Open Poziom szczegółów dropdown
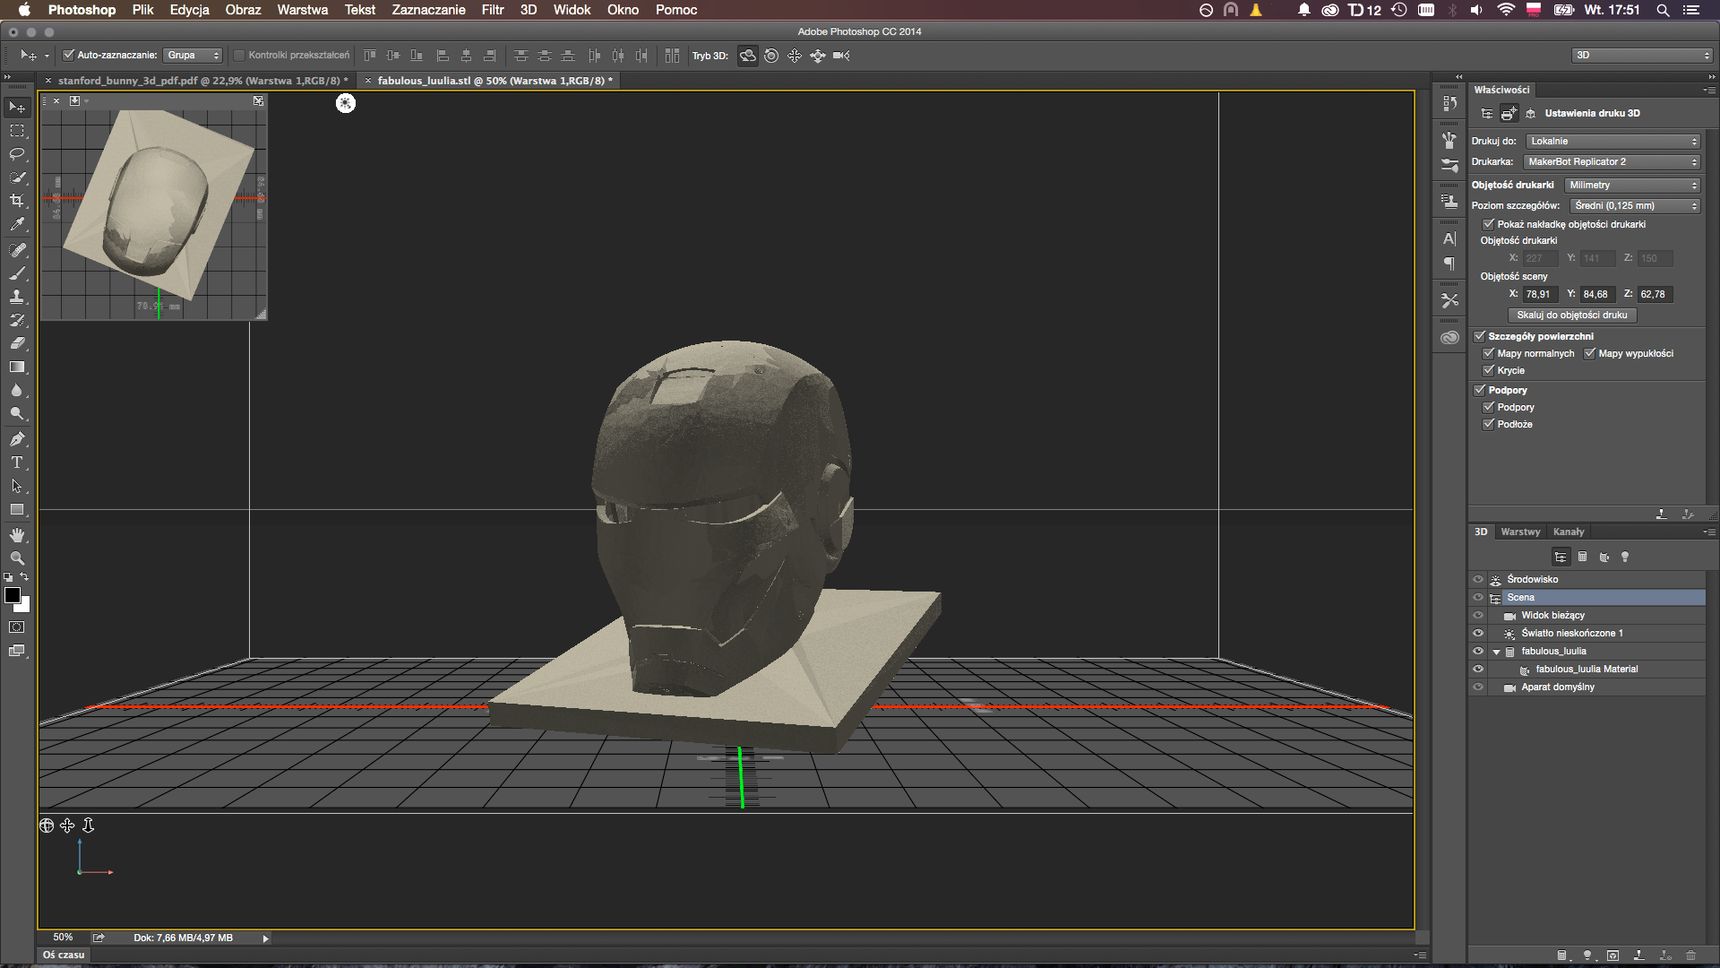 pyautogui.click(x=1635, y=205)
